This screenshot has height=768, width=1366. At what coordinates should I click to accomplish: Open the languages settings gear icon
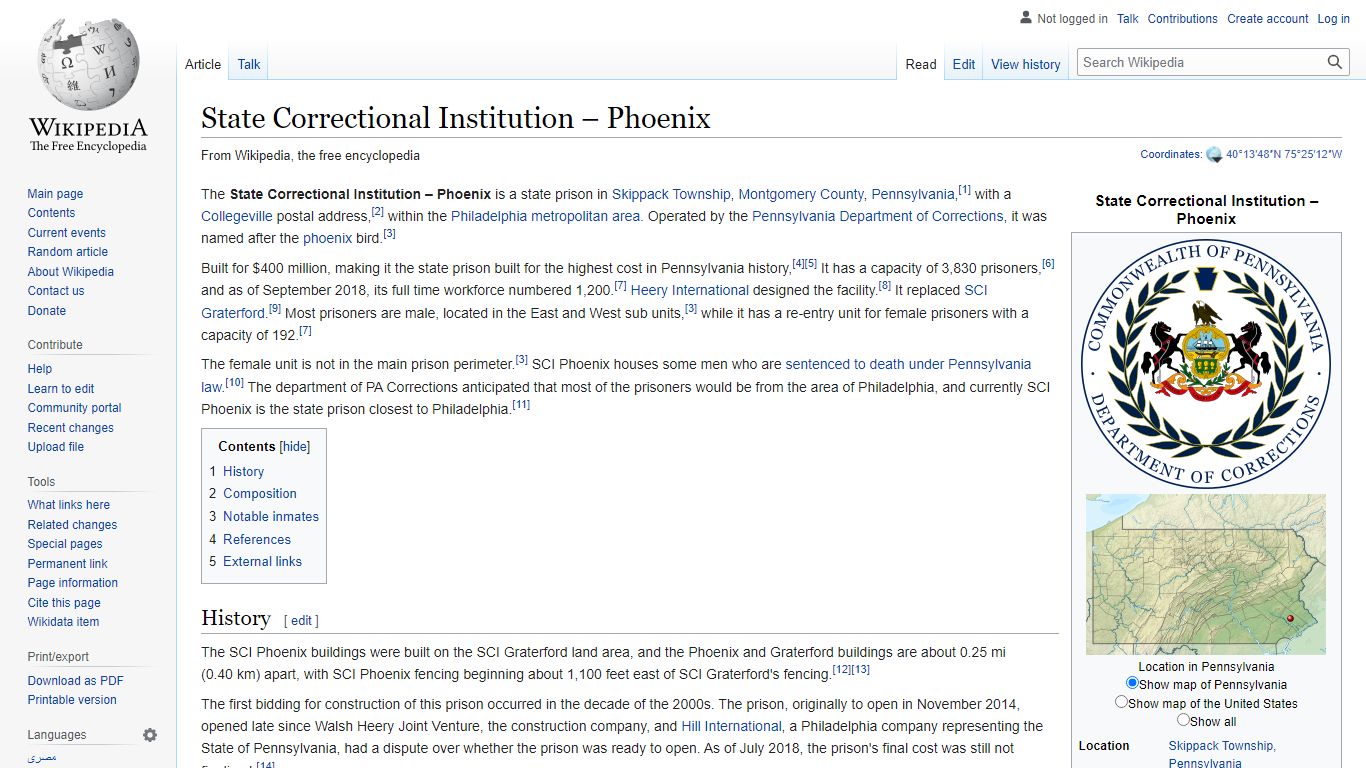150,735
